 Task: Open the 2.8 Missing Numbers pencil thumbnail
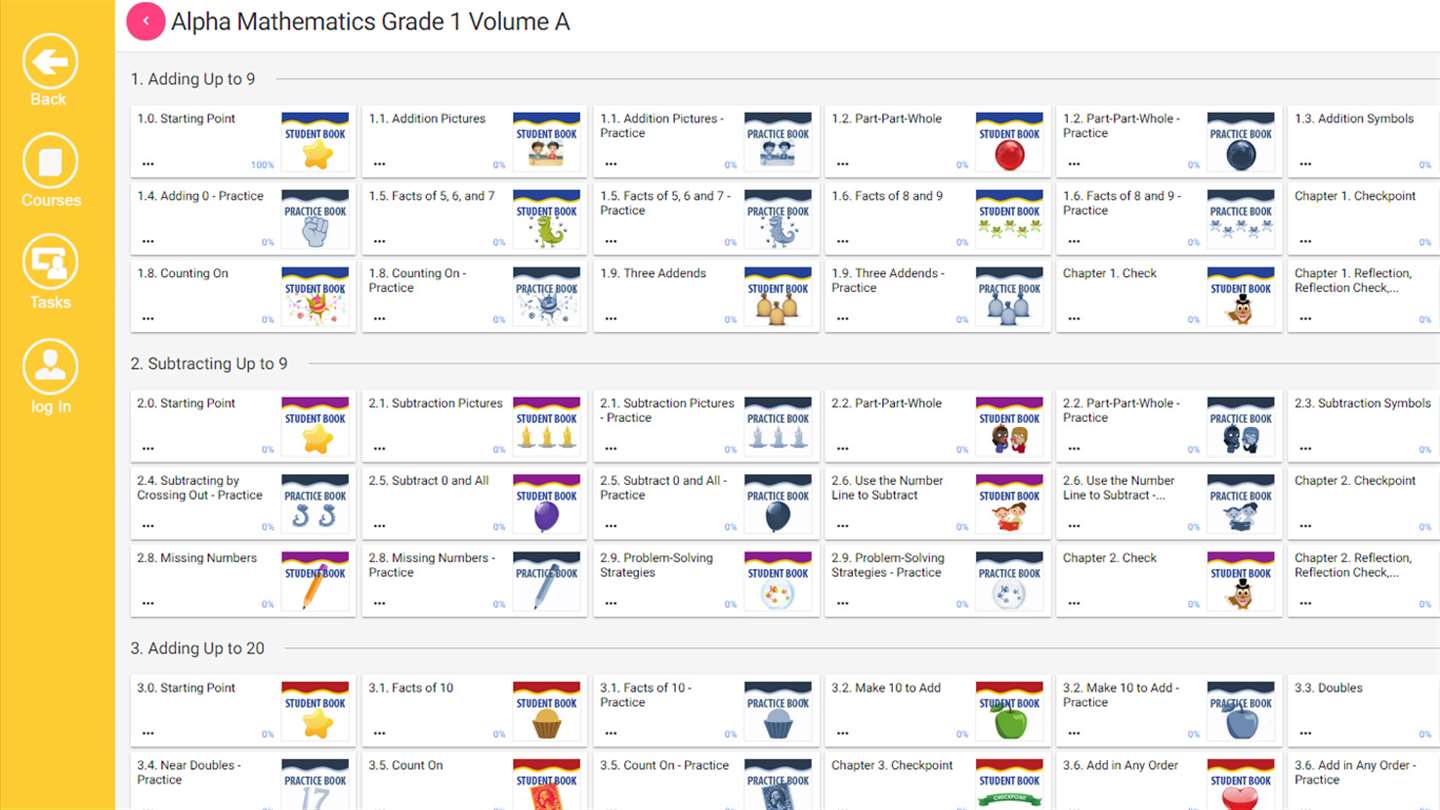(315, 581)
